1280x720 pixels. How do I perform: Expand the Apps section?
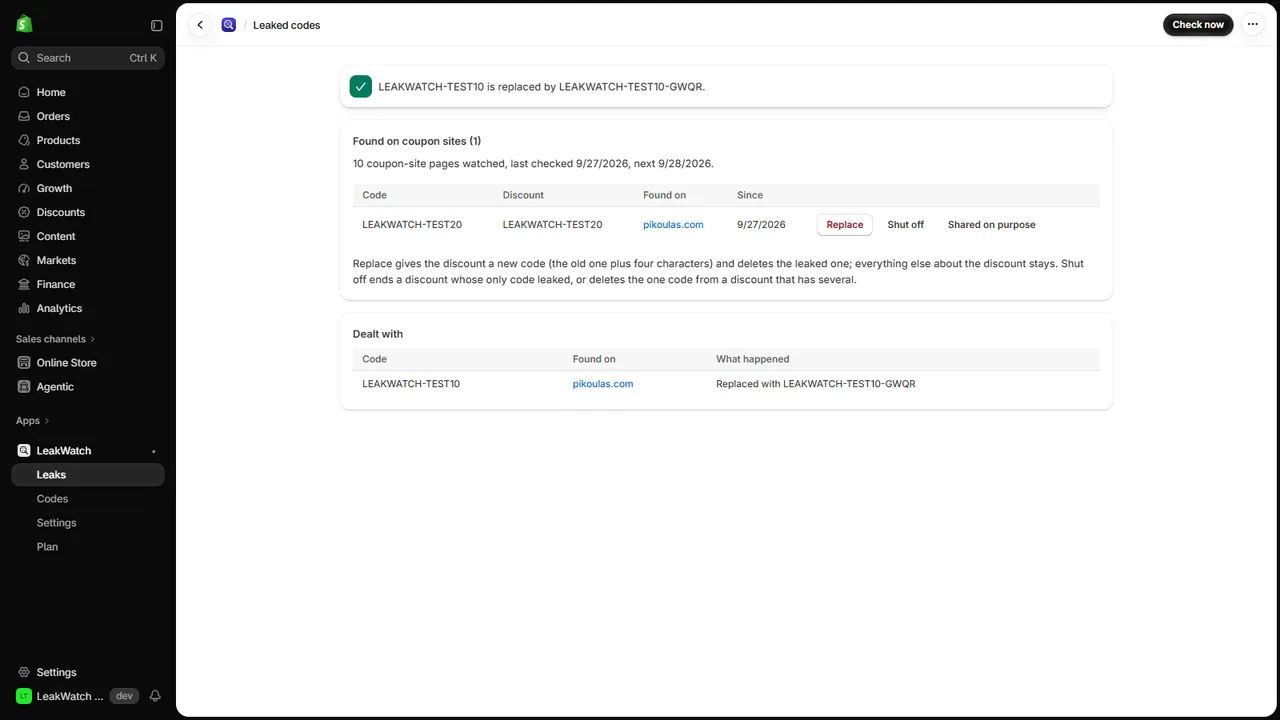coord(33,421)
